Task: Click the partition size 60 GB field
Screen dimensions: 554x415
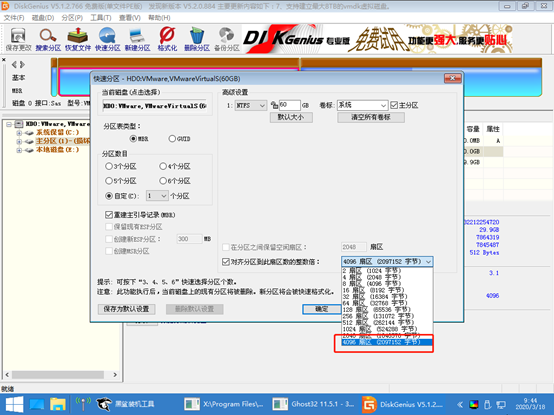Action: 290,105
